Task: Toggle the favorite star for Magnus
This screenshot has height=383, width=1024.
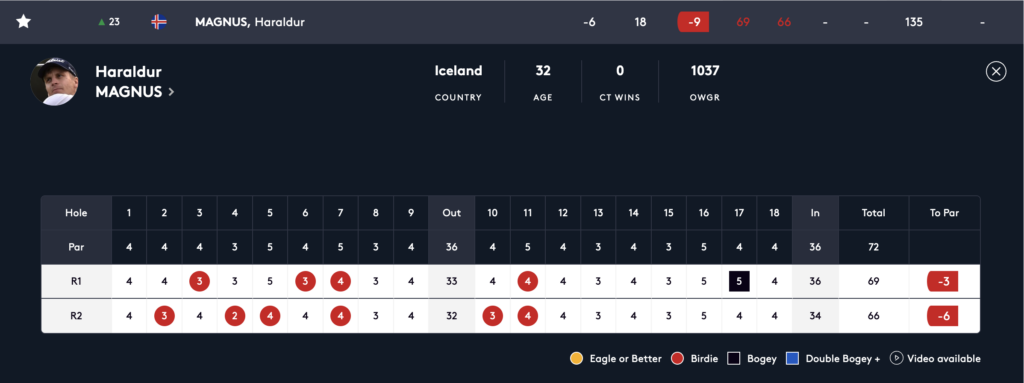Action: [24, 22]
